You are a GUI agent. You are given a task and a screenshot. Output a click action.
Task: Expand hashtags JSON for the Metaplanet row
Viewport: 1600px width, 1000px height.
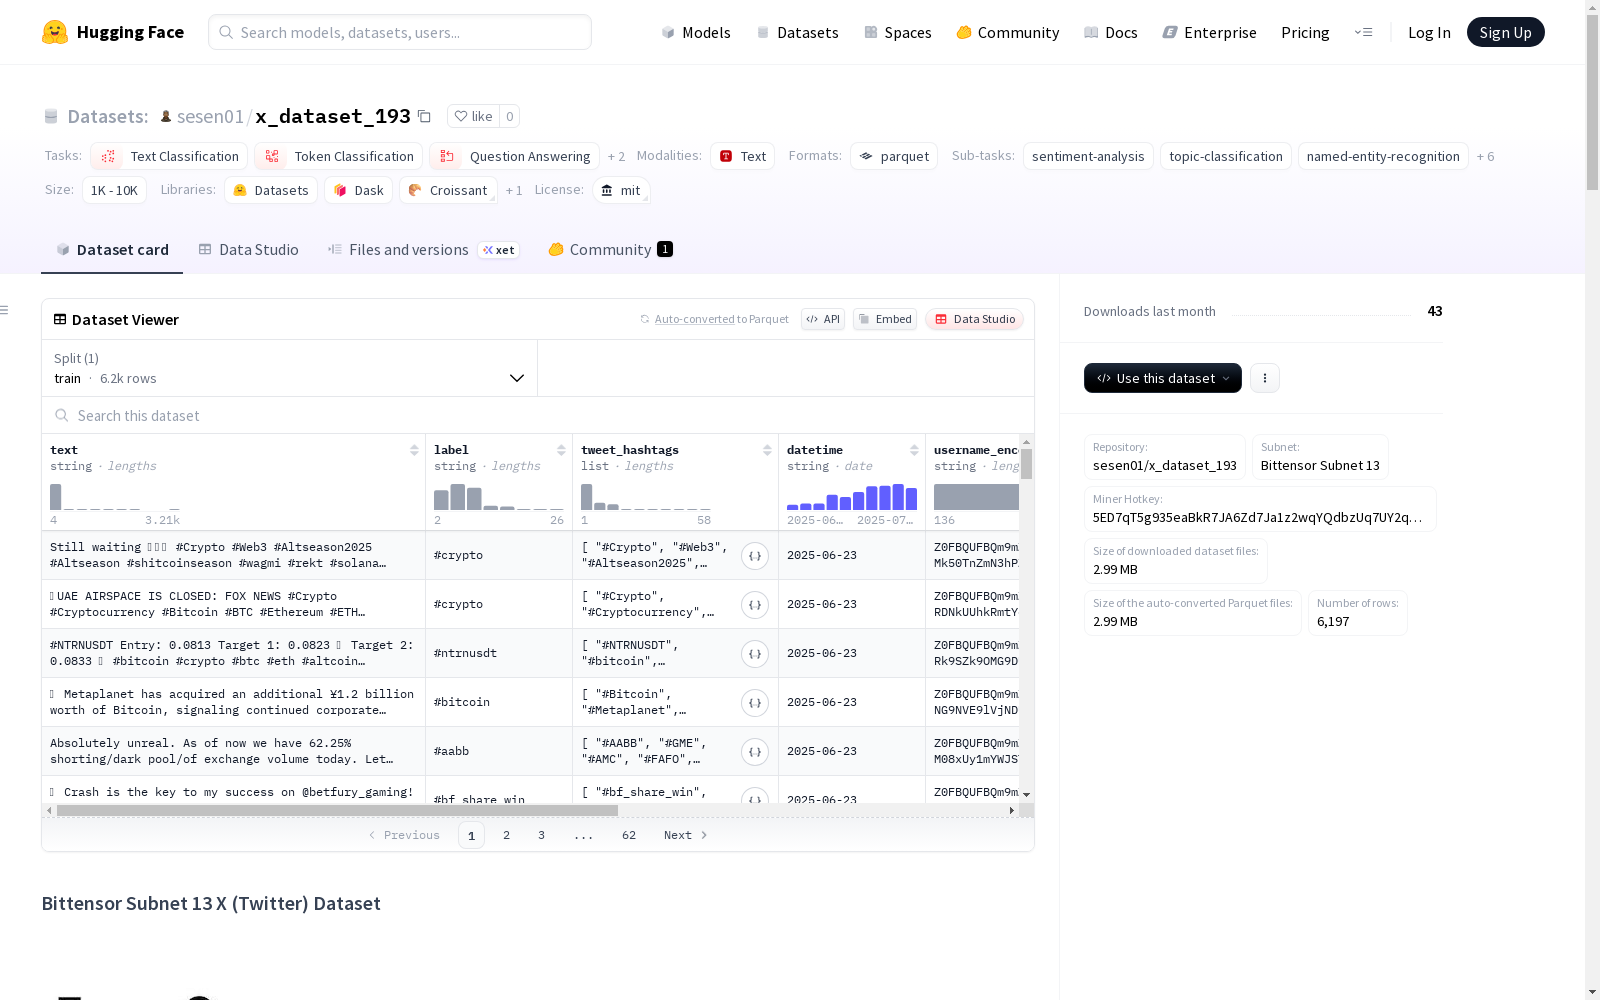pos(755,703)
